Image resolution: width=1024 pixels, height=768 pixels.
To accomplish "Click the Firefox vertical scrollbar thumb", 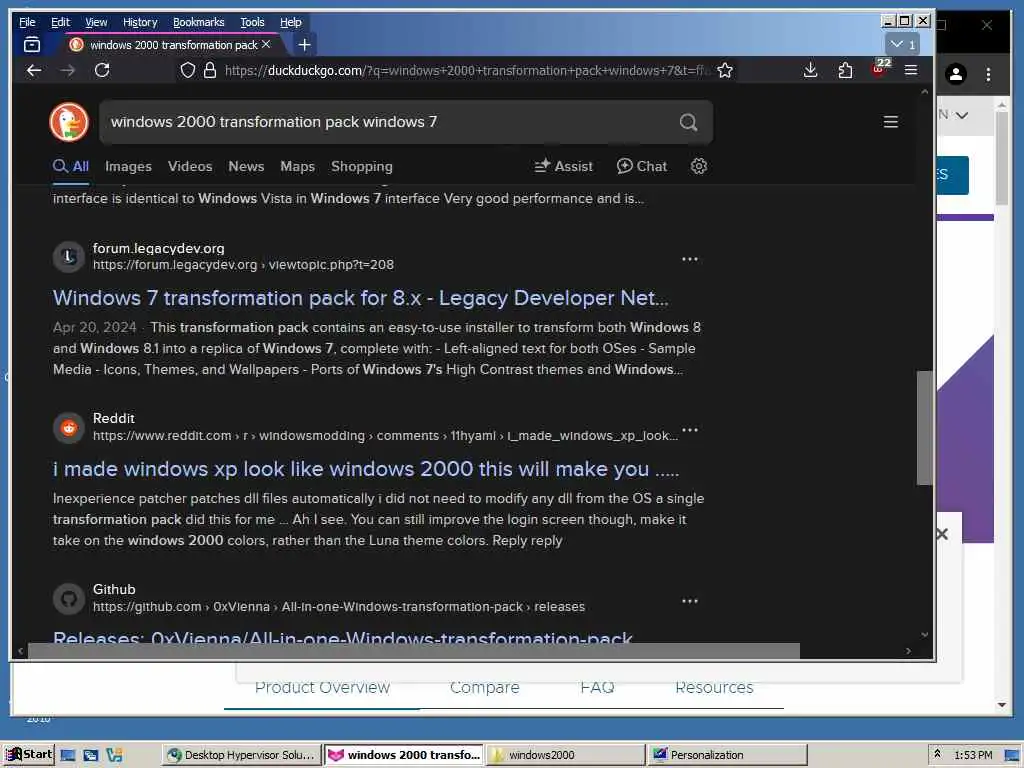I will coord(924,428).
